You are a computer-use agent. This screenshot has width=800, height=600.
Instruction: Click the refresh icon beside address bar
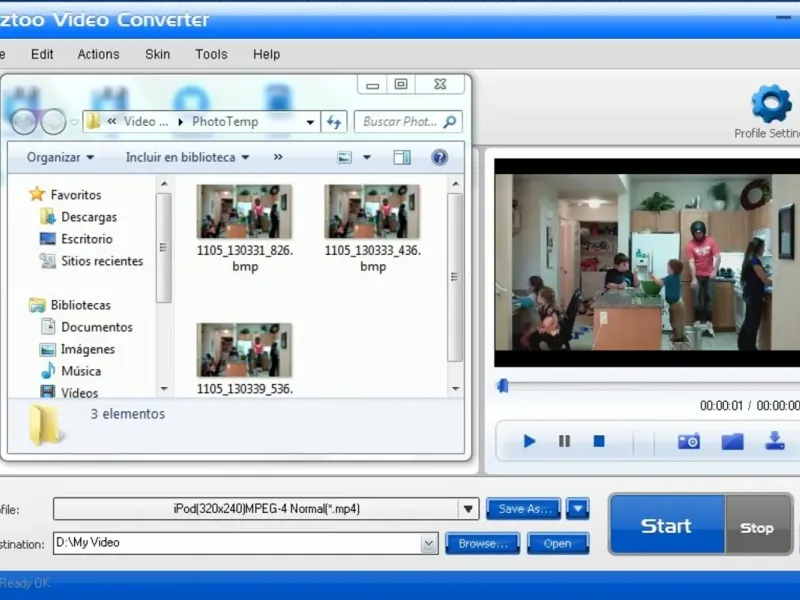click(334, 121)
